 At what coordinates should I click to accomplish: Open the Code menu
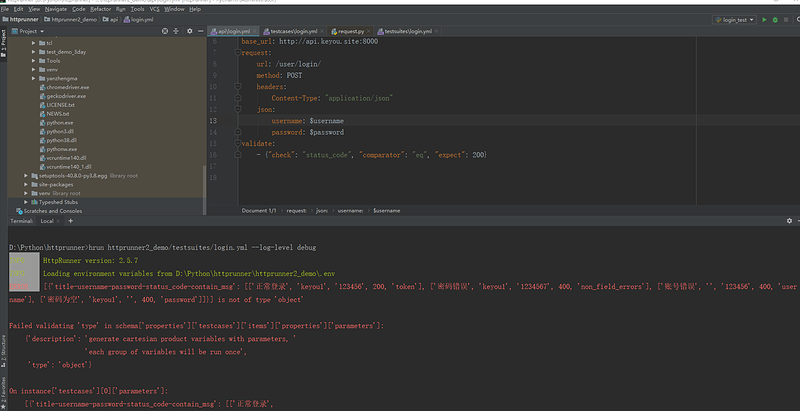(x=79, y=9)
